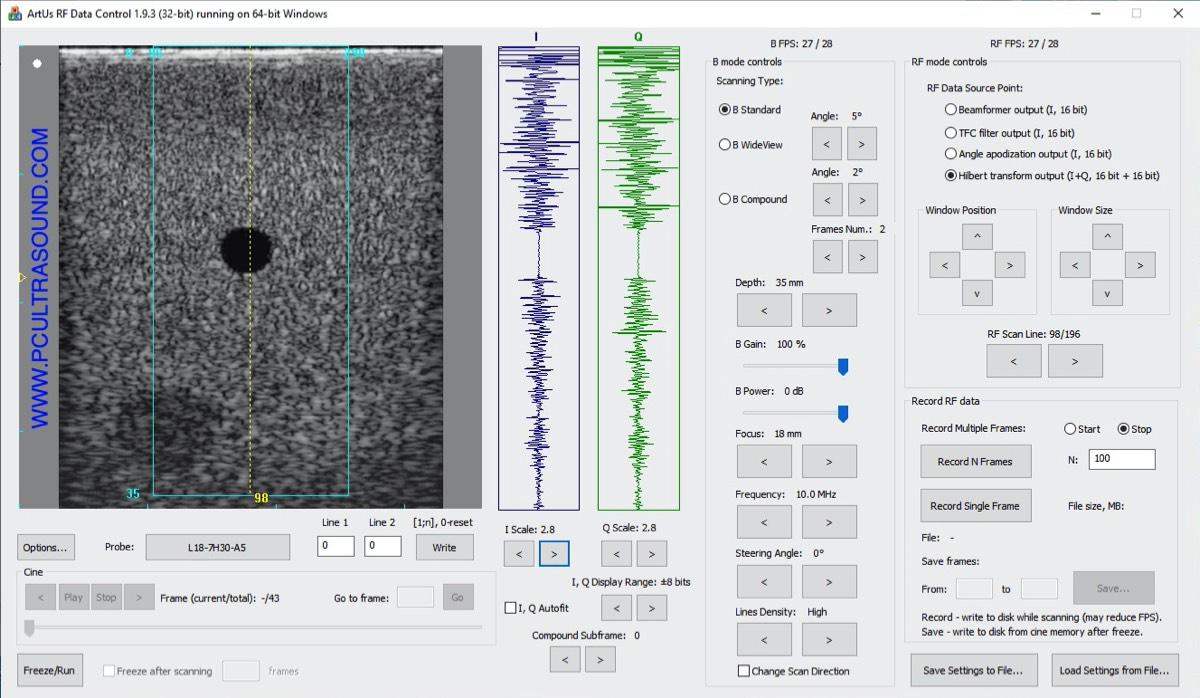The width and height of the screenshot is (1200, 698).
Task: Increase the RF window size vertically
Action: click(x=1107, y=237)
